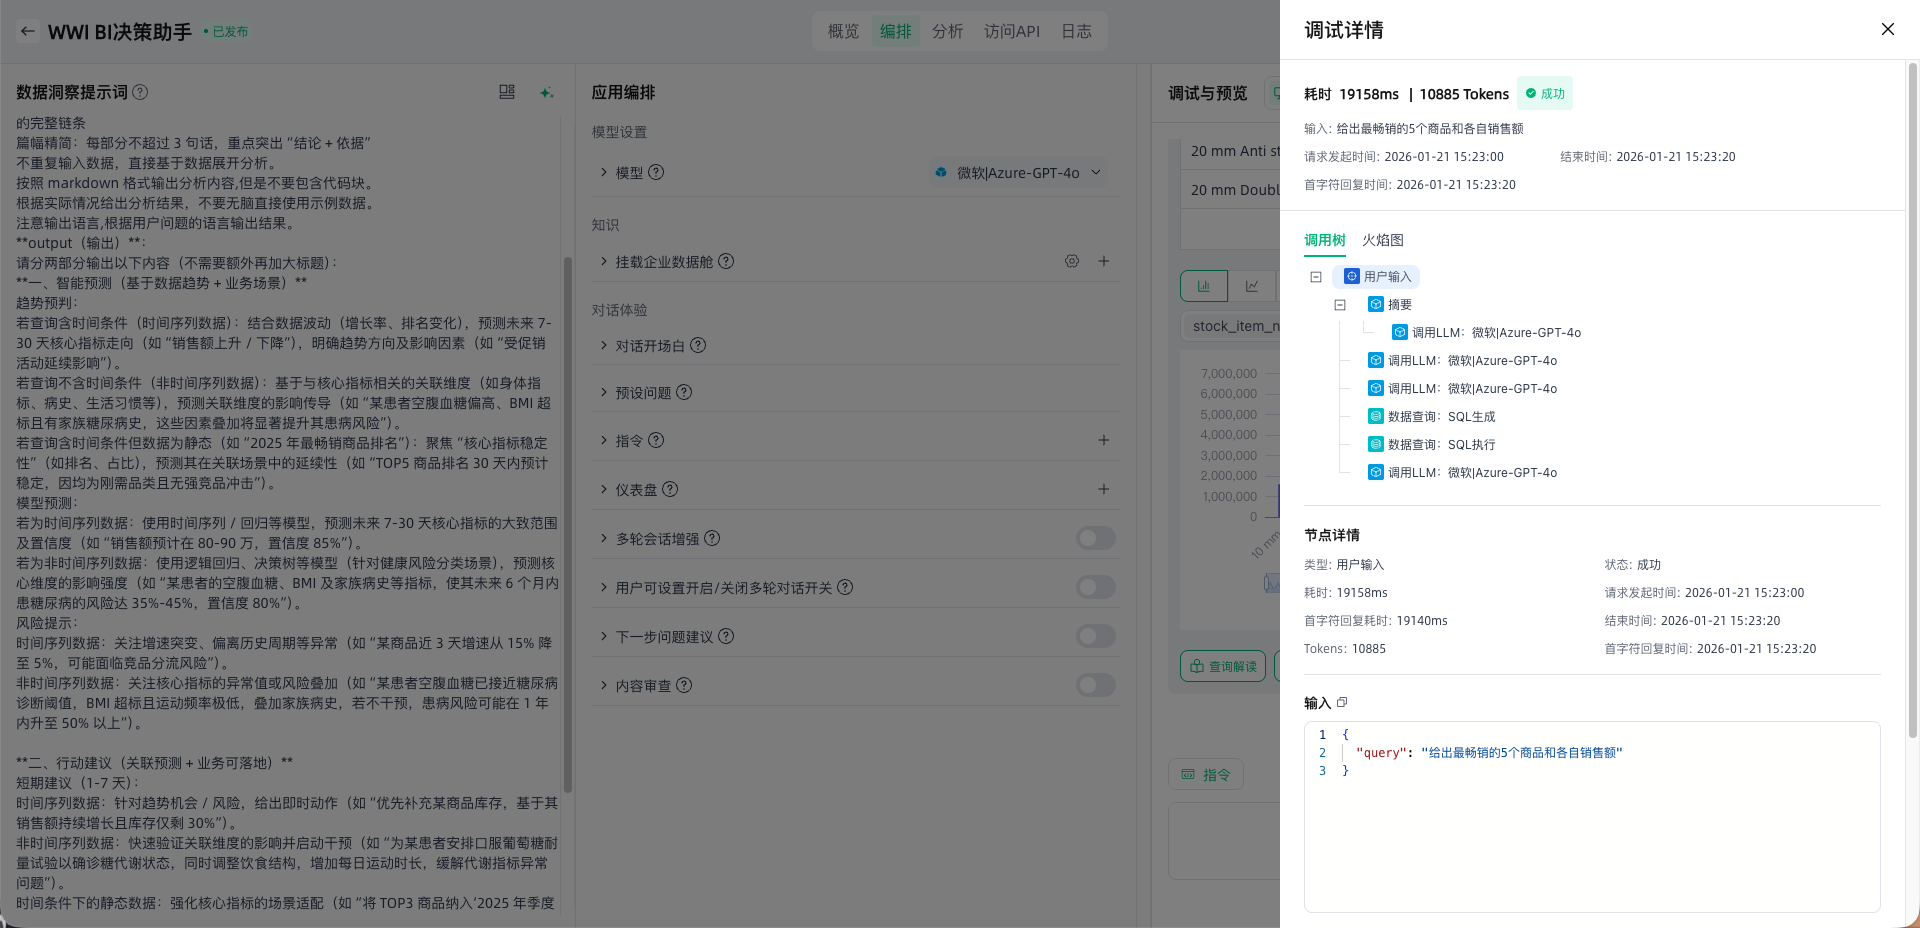Toggle the 内容审查 switch
The image size is (1920, 928).
pyautogui.click(x=1095, y=686)
